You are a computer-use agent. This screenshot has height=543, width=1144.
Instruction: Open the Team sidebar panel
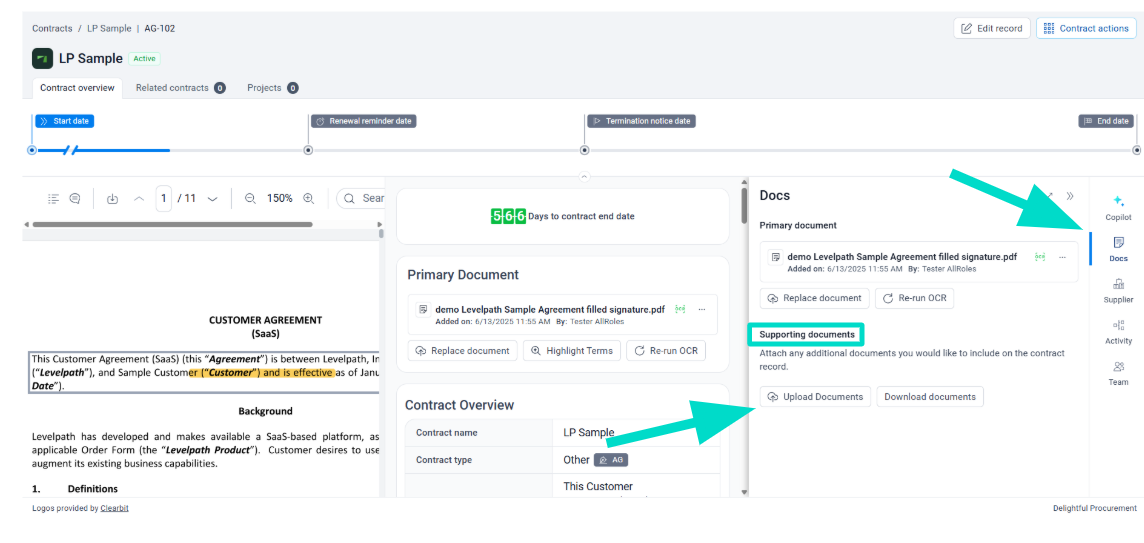pyautogui.click(x=1118, y=372)
